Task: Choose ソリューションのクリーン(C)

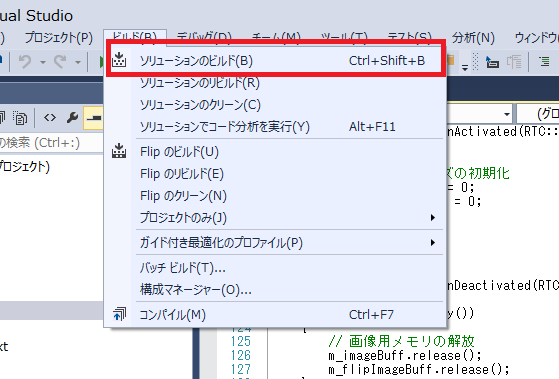Action: (x=275, y=105)
